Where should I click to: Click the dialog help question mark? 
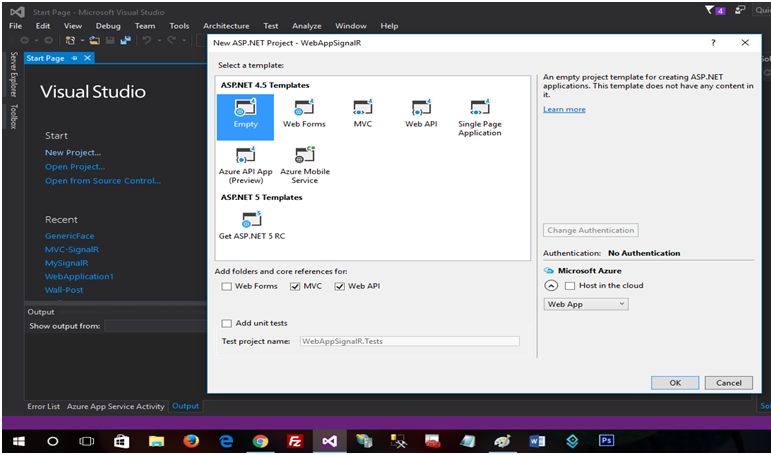point(713,43)
